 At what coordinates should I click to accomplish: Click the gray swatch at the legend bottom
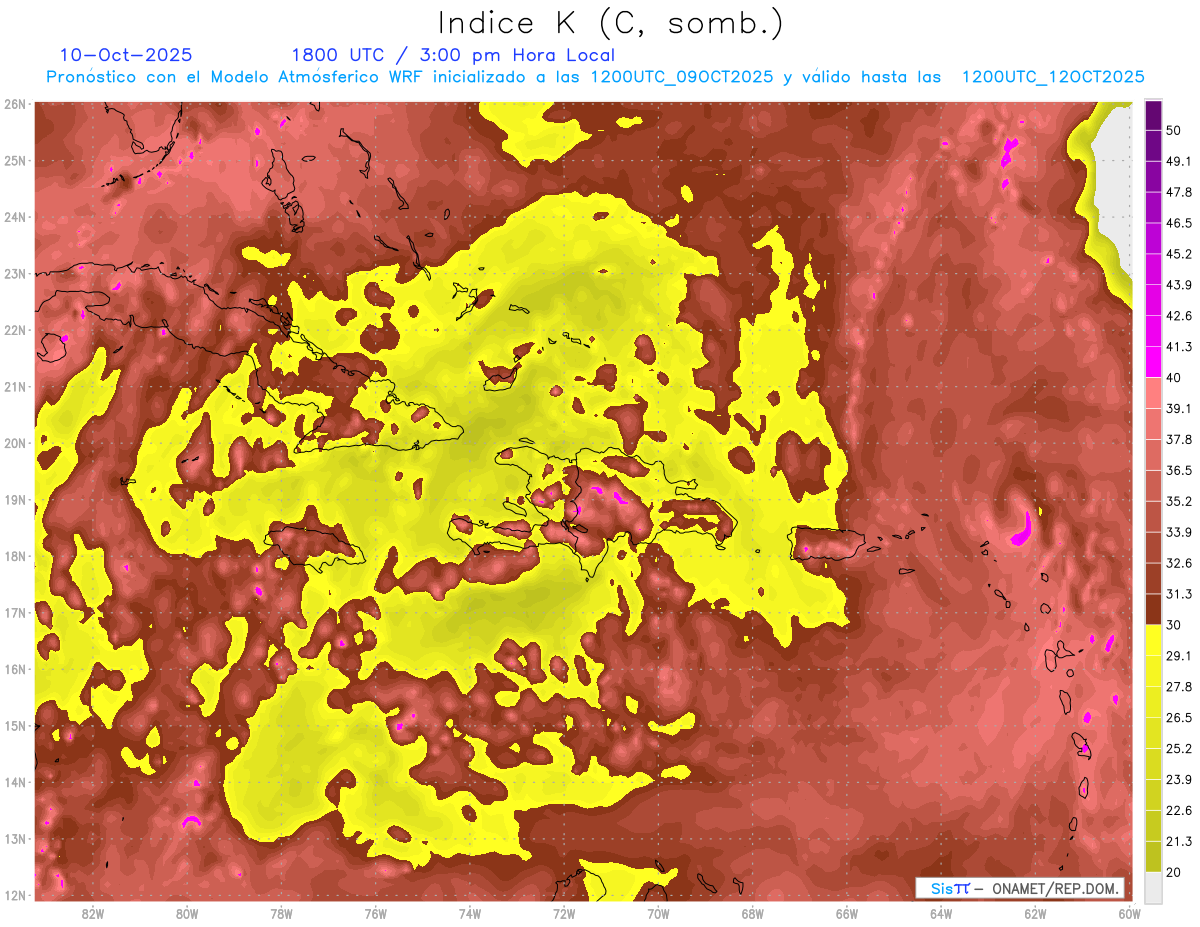pos(1153,887)
